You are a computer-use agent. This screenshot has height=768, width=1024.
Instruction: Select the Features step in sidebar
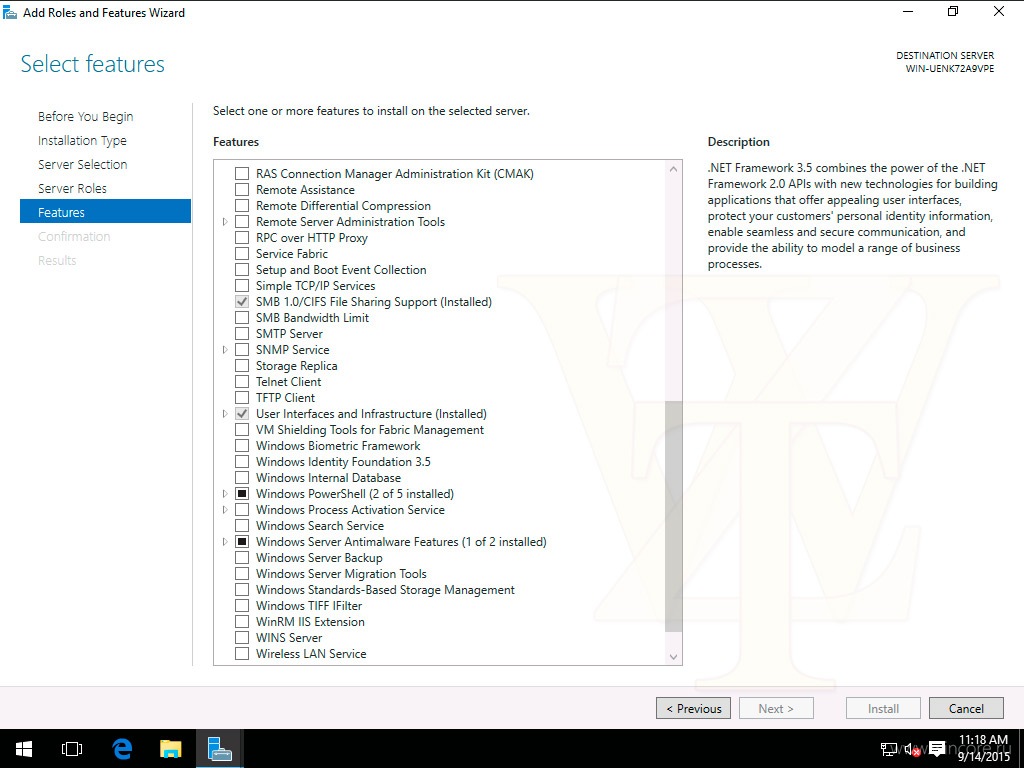tap(105, 212)
